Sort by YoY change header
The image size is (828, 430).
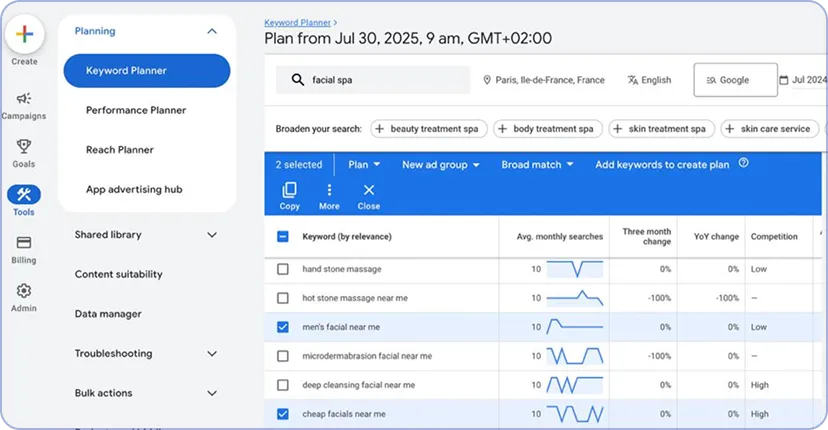pyautogui.click(x=716, y=237)
